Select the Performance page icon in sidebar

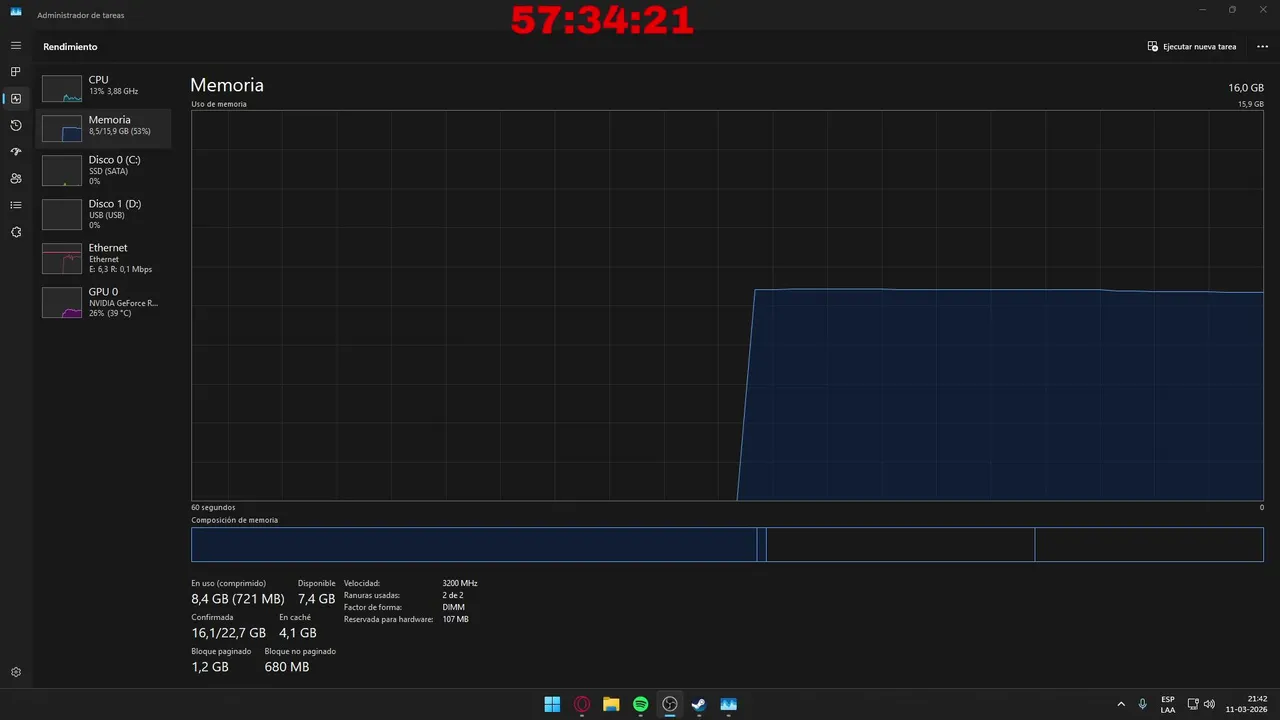pos(16,99)
